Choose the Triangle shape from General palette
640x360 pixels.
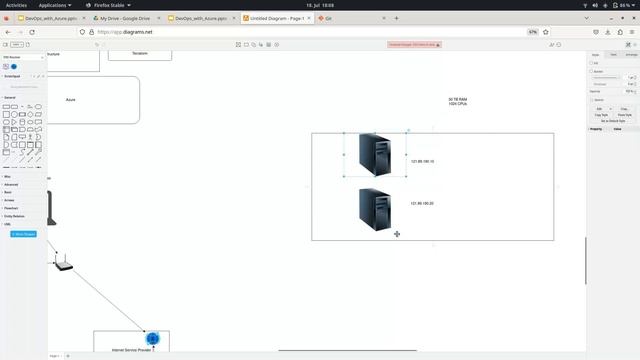coord(14,122)
